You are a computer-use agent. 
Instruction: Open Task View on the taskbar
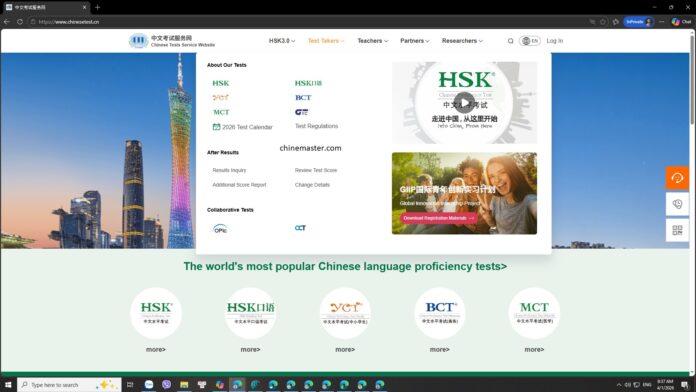click(x=130, y=384)
